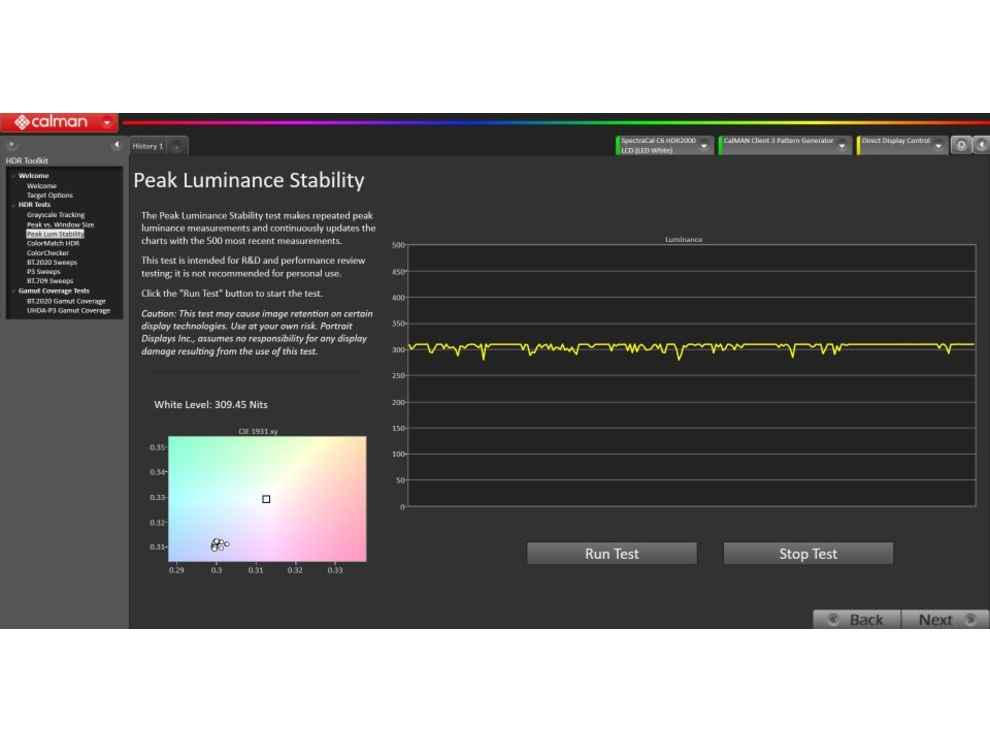Click the Stop Test button
Image resolution: width=990 pixels, height=742 pixels.
pyautogui.click(x=808, y=554)
